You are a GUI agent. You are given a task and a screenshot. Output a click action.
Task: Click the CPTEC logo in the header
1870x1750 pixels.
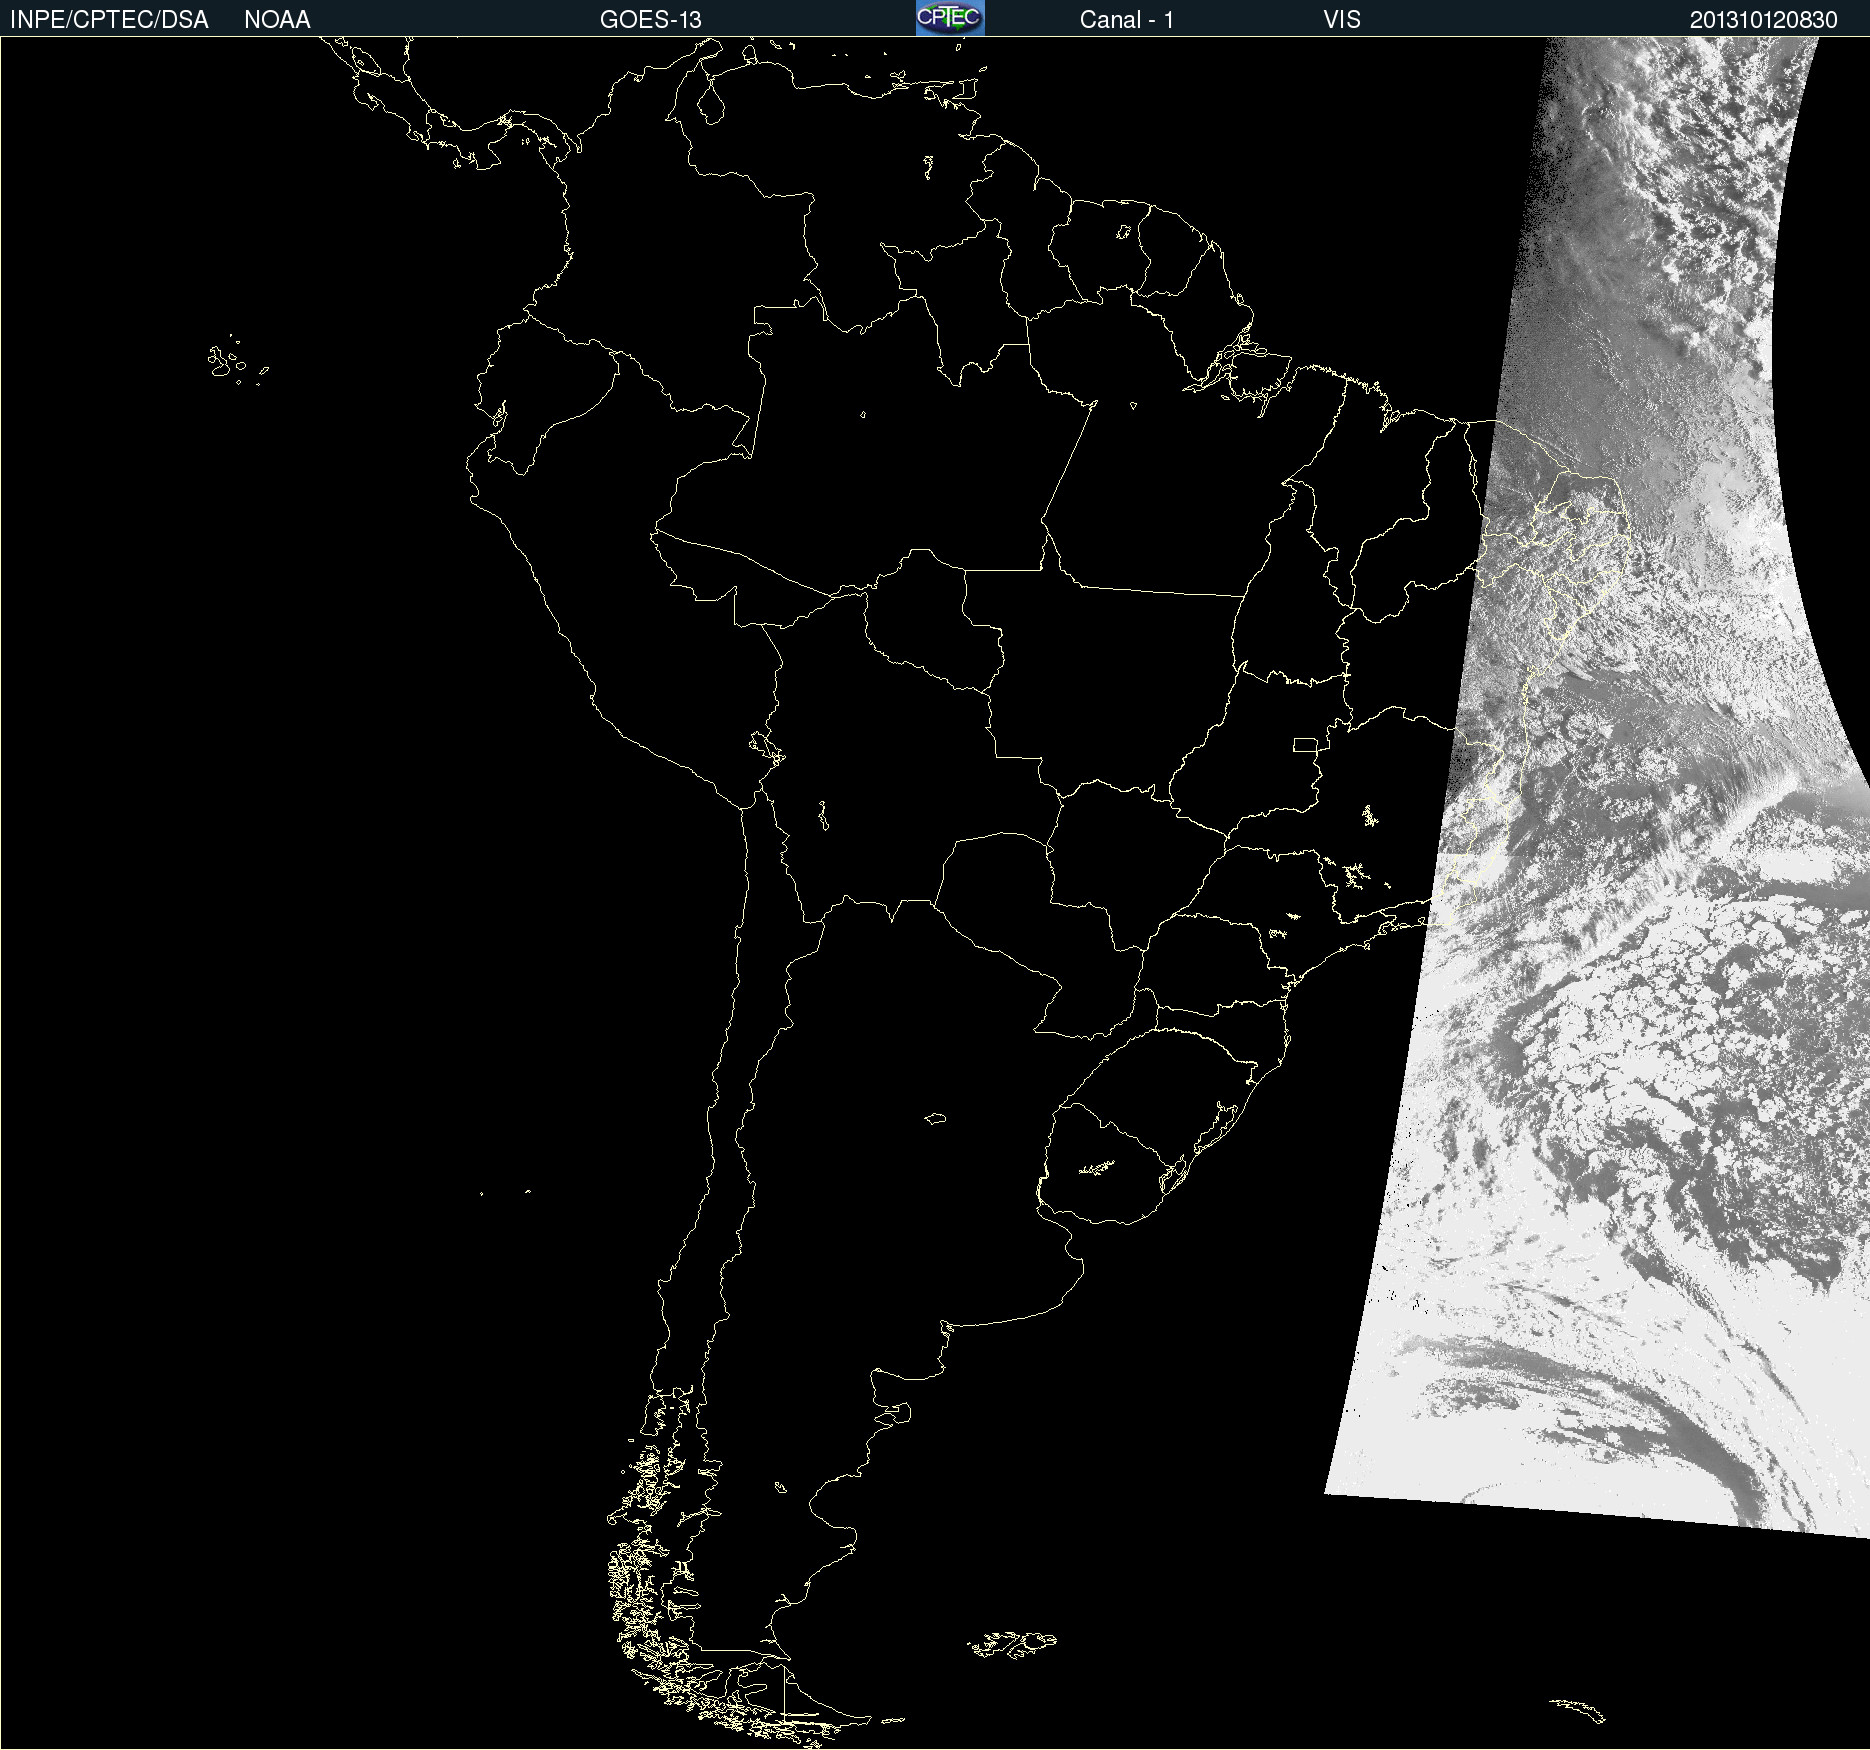point(950,18)
